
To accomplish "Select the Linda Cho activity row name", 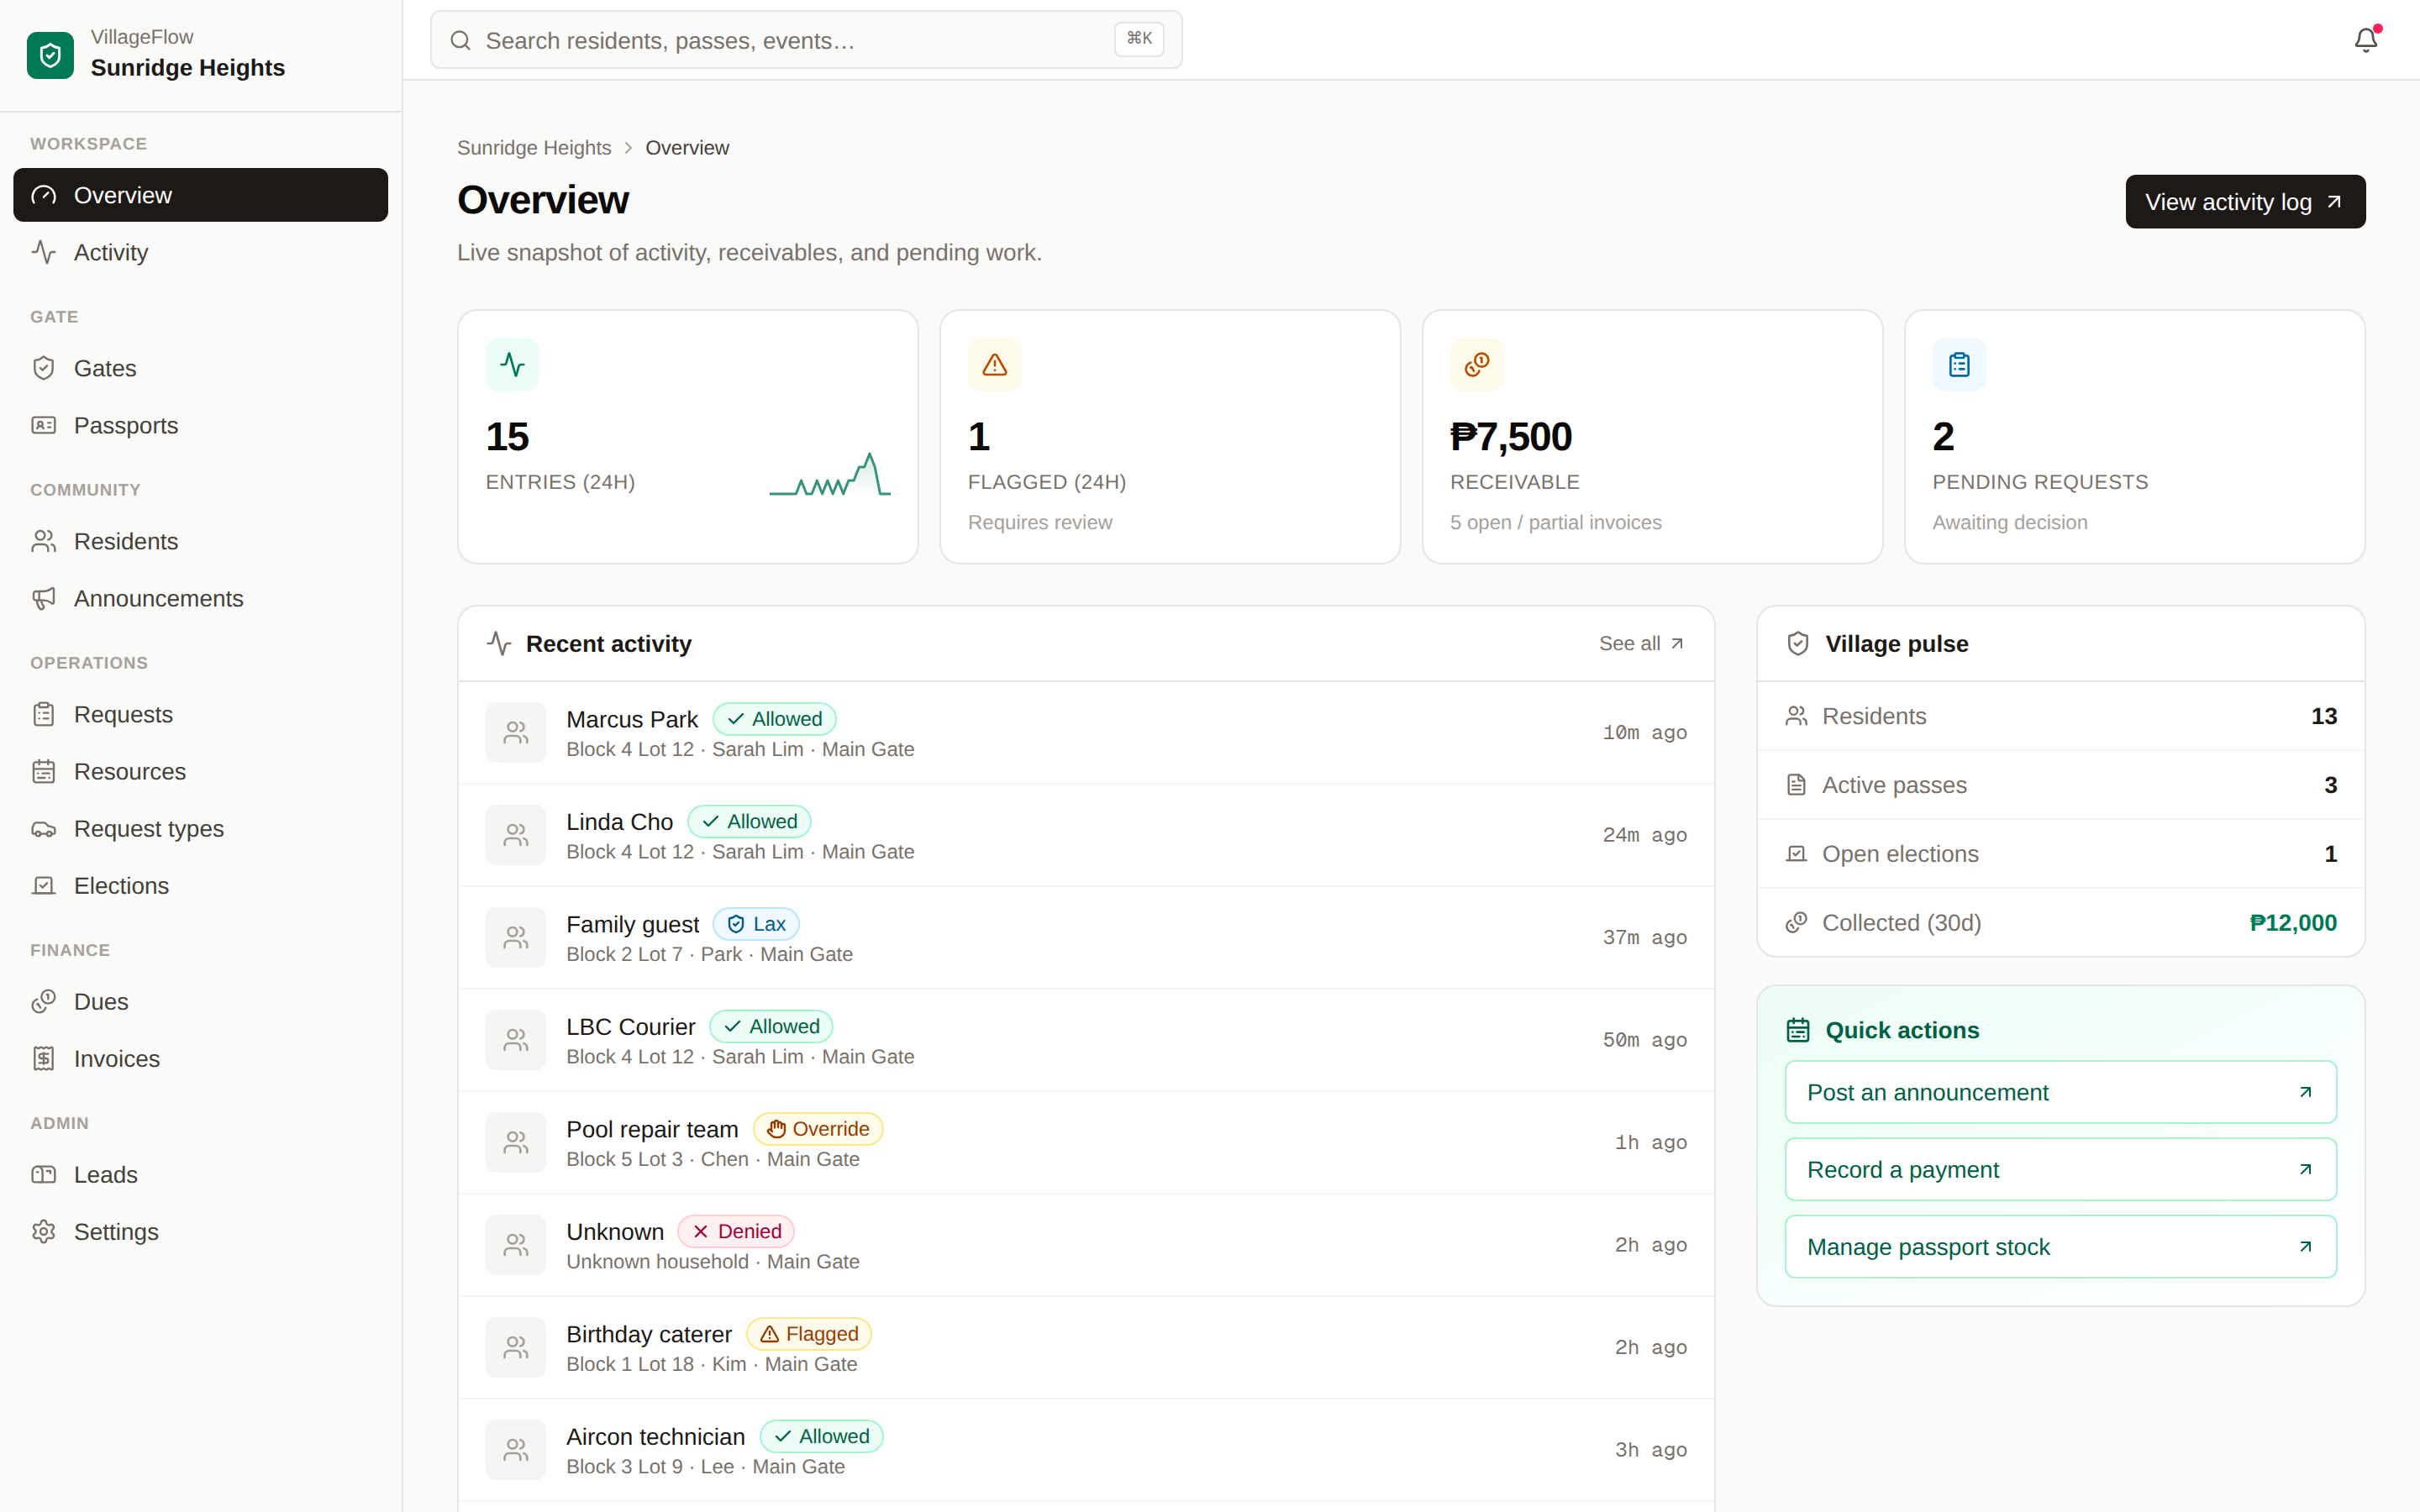I will (619, 822).
